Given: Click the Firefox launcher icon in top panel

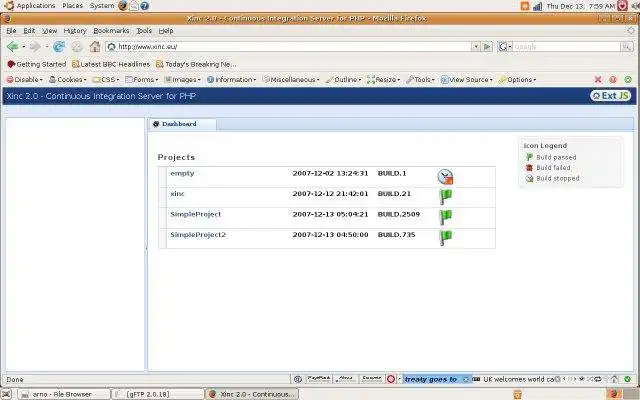Looking at the screenshot, I should coord(122,5).
